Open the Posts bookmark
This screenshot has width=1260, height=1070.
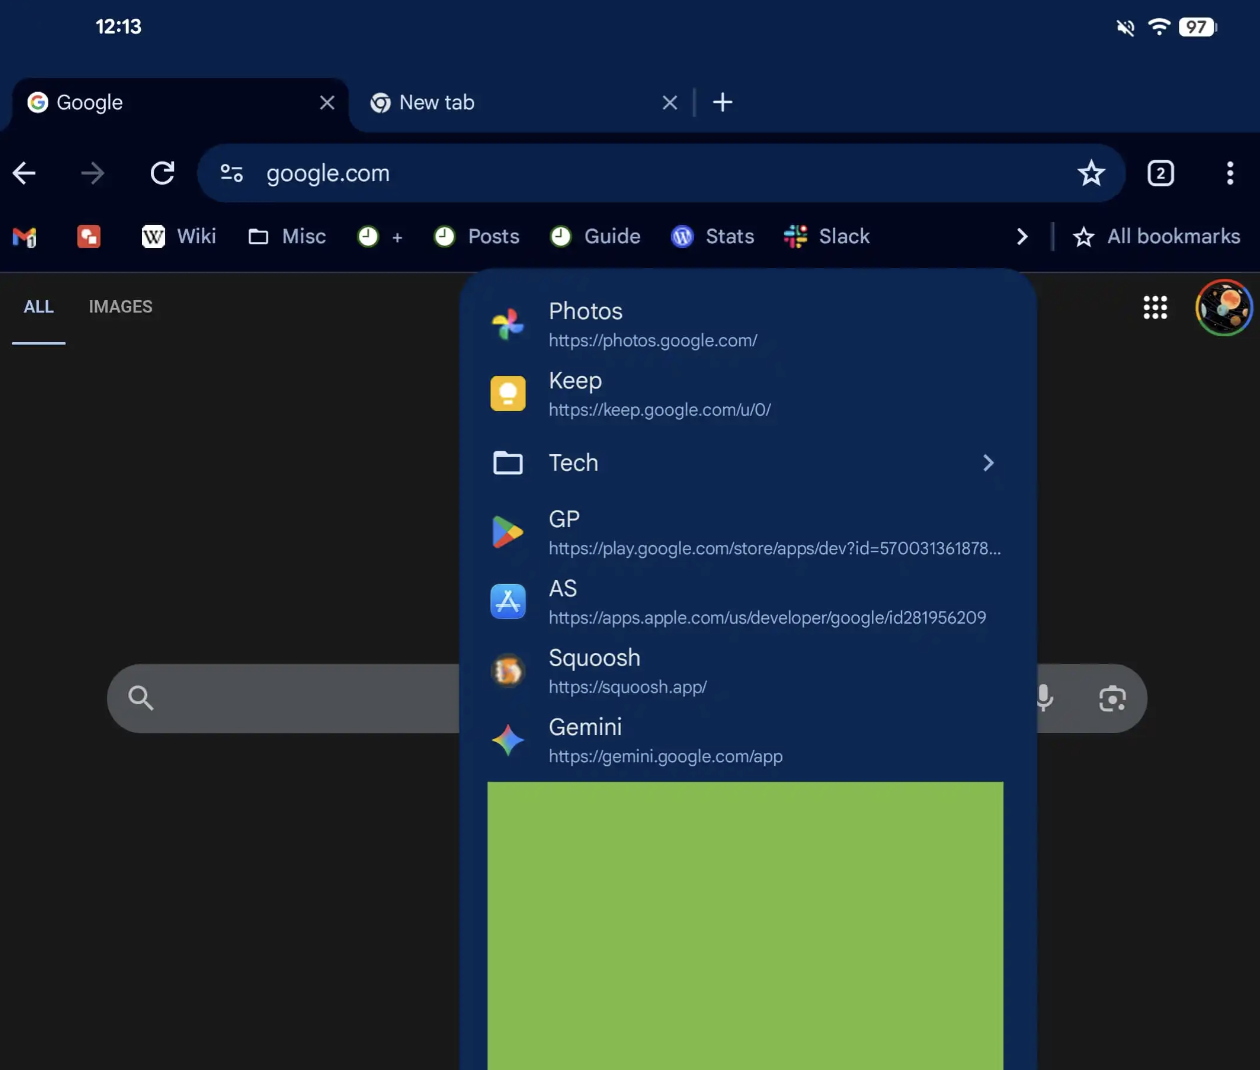pyautogui.click(x=477, y=236)
